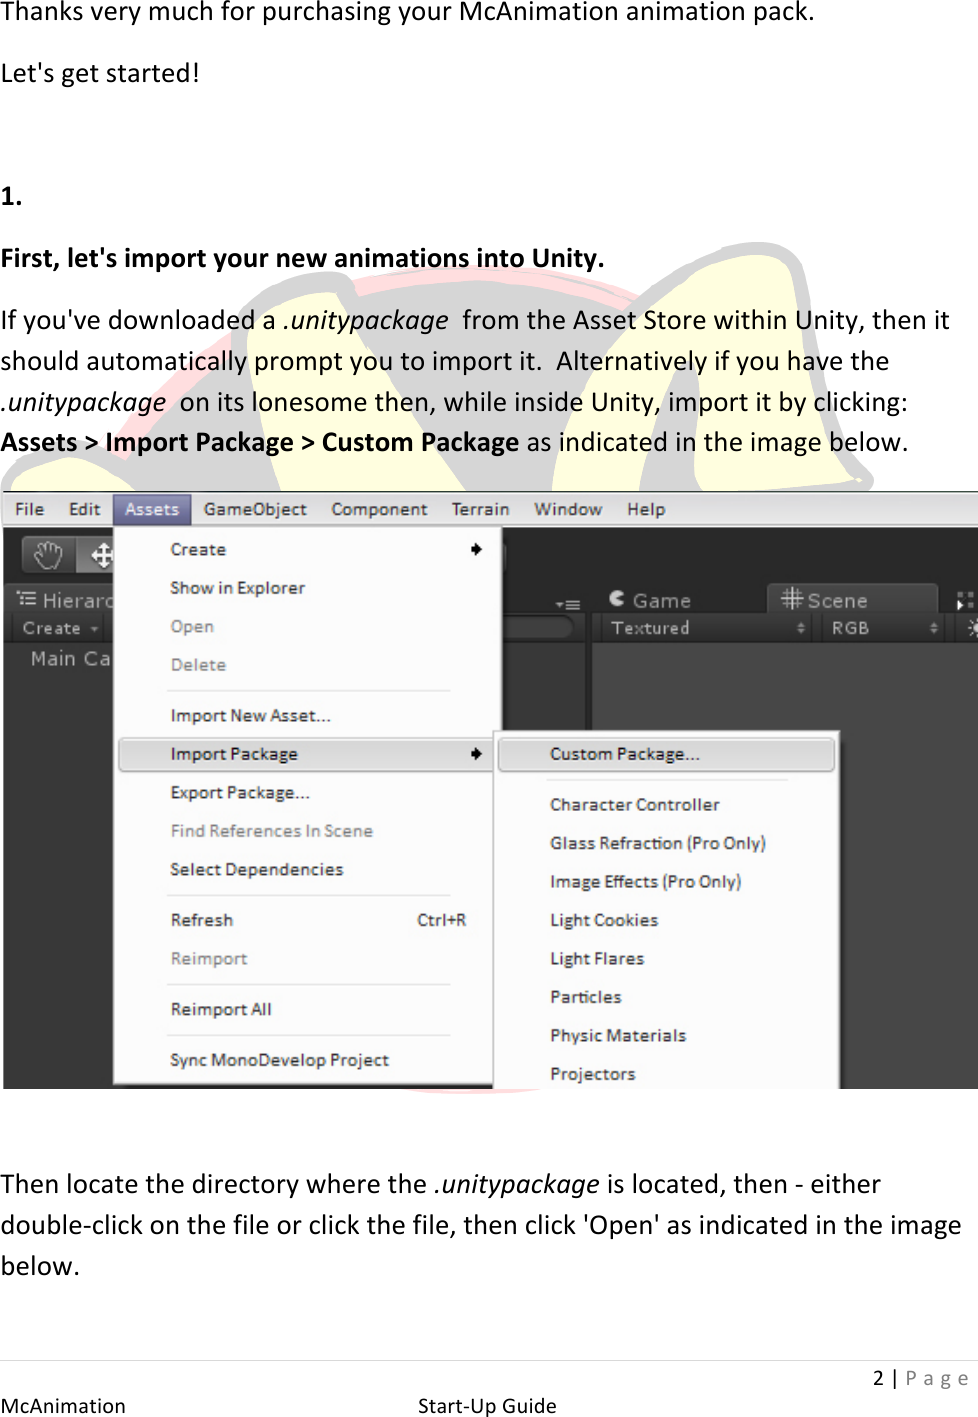The width and height of the screenshot is (978, 1417).
Task: Open the Edit menu
Action: (x=84, y=509)
